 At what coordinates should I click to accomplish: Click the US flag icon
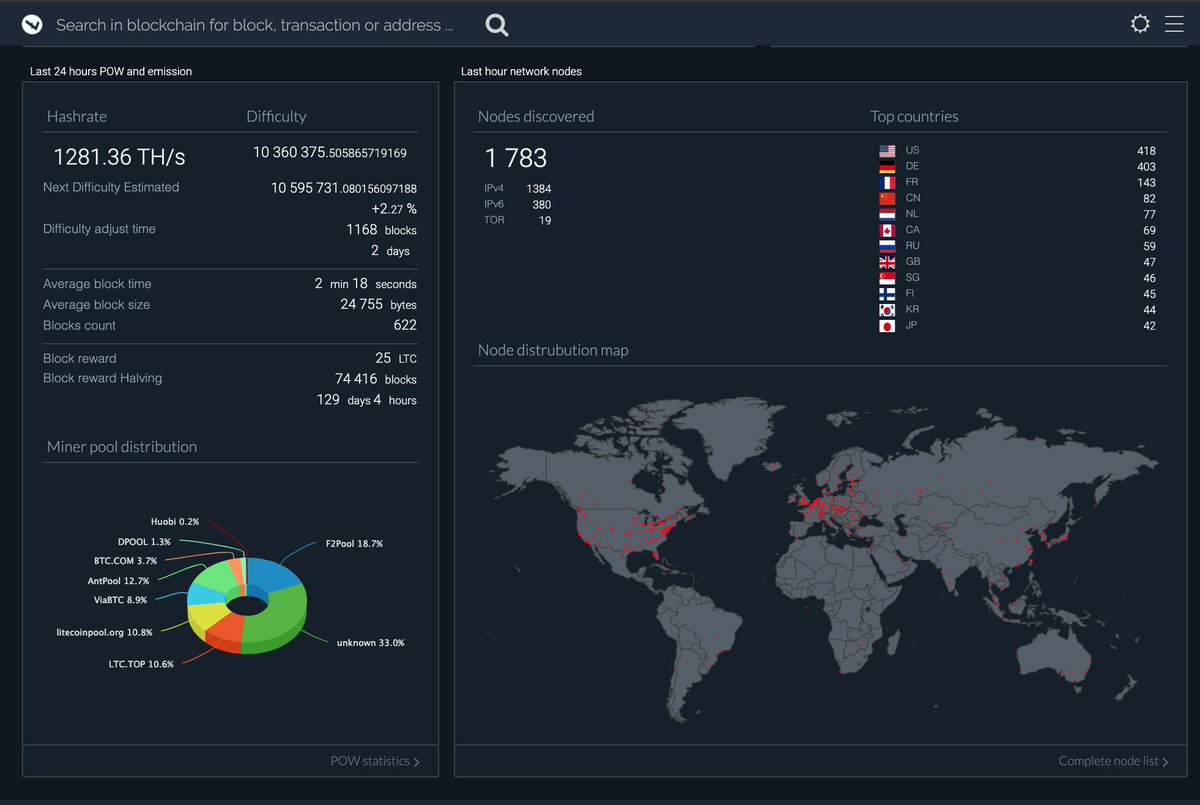point(887,151)
